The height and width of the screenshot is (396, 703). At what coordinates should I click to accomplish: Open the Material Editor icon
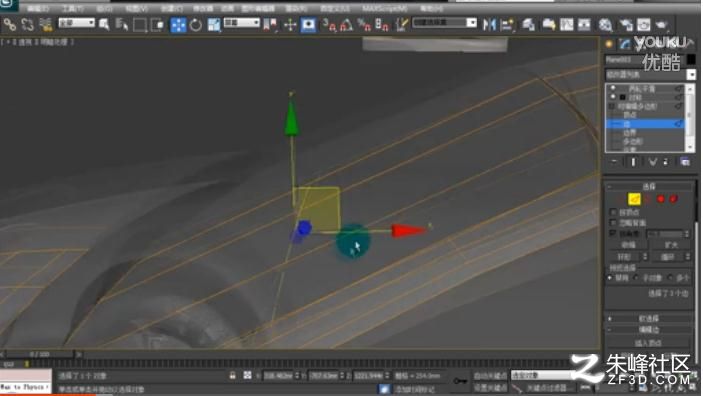[x=605, y=25]
